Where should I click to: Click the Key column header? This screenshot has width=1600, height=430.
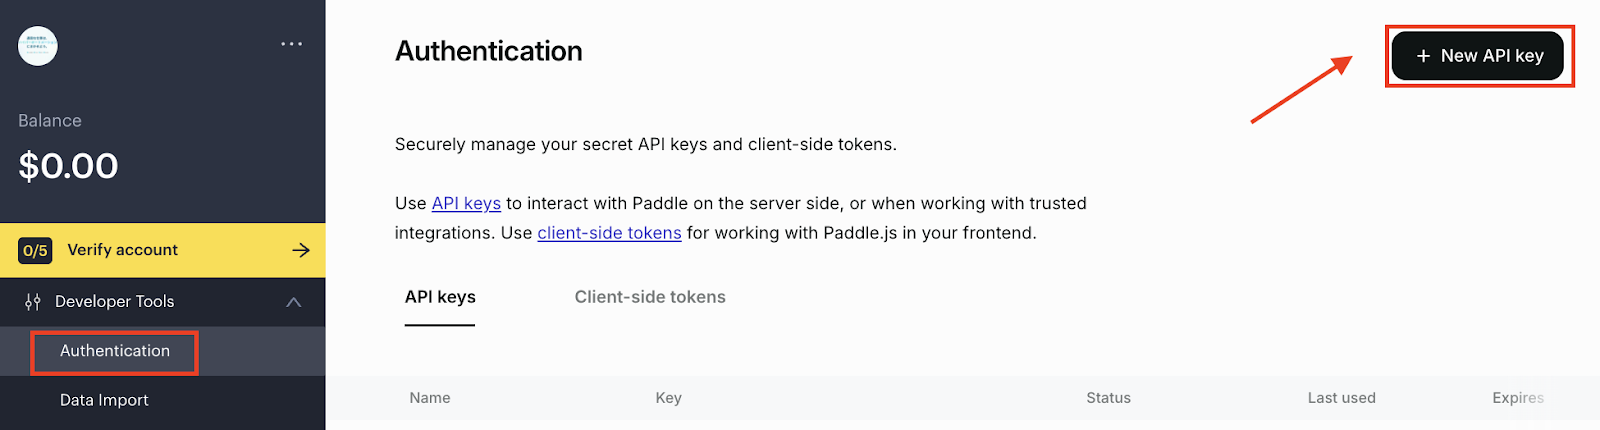pos(668,398)
